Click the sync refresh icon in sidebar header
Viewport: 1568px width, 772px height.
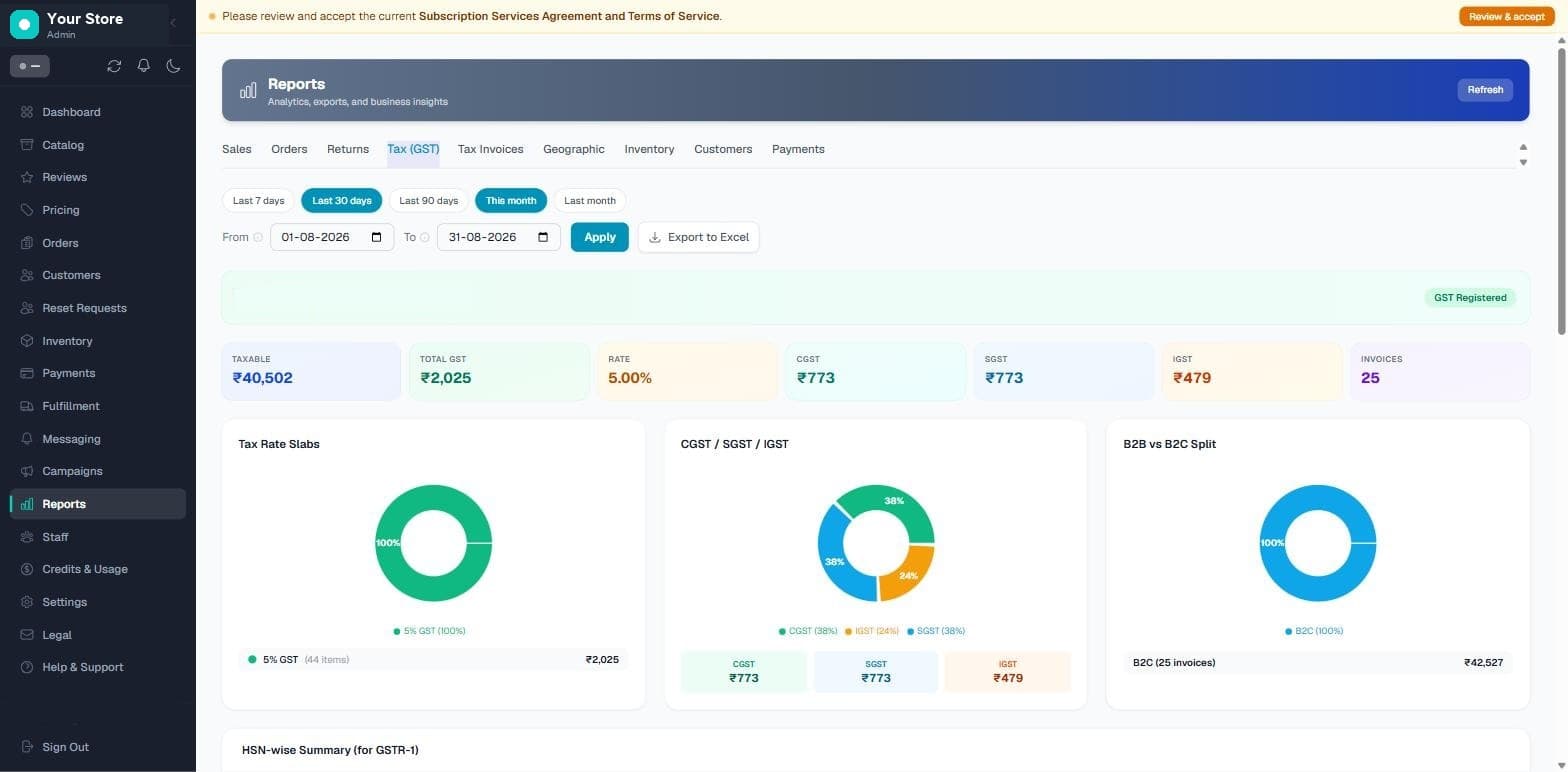point(114,66)
